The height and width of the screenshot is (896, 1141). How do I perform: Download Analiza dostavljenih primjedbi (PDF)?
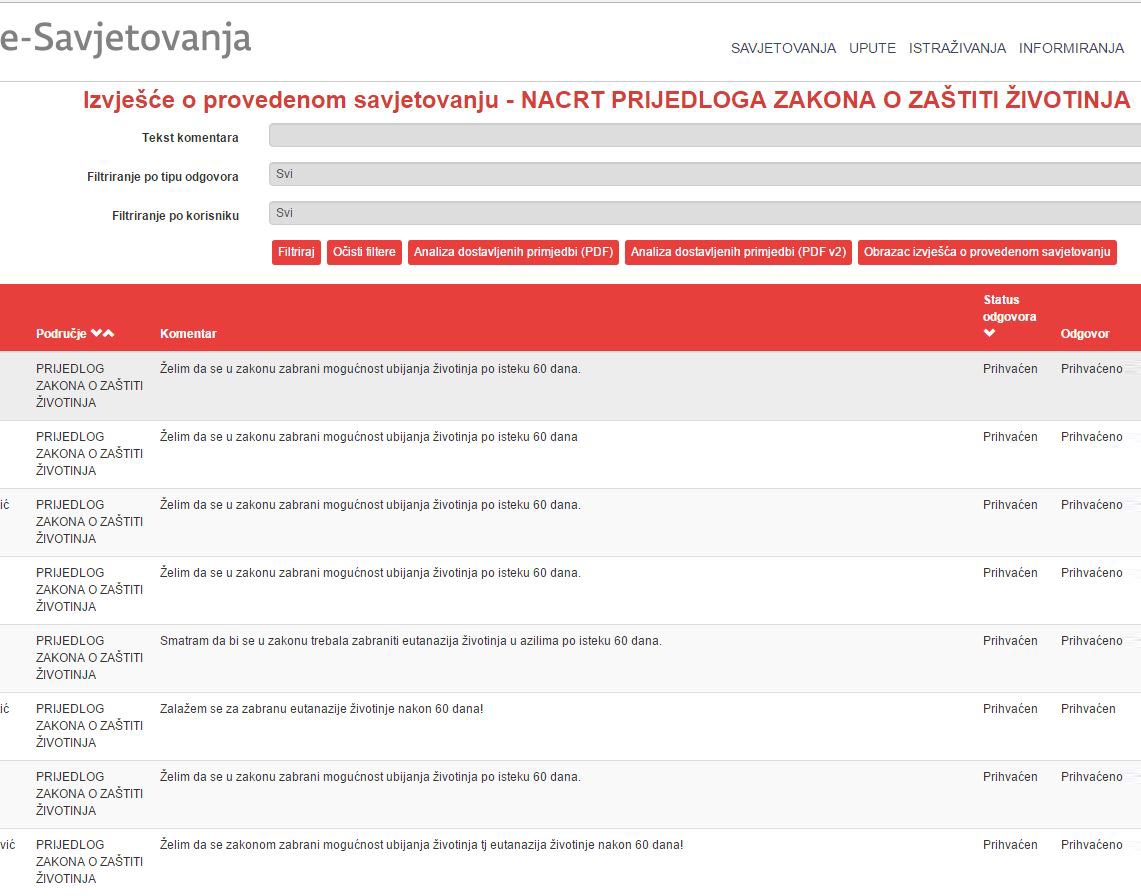pyautogui.click(x=513, y=253)
